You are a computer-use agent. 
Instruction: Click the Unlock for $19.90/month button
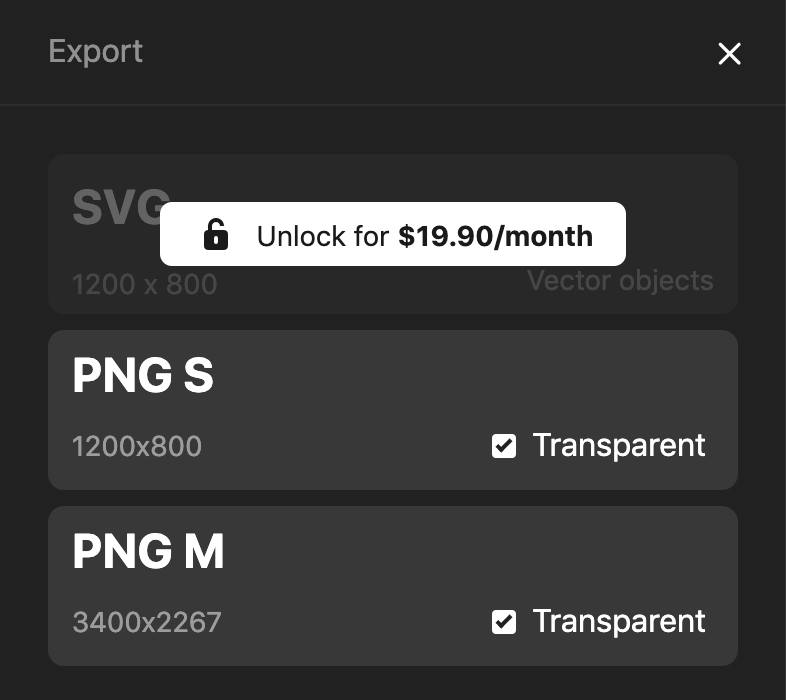click(392, 234)
